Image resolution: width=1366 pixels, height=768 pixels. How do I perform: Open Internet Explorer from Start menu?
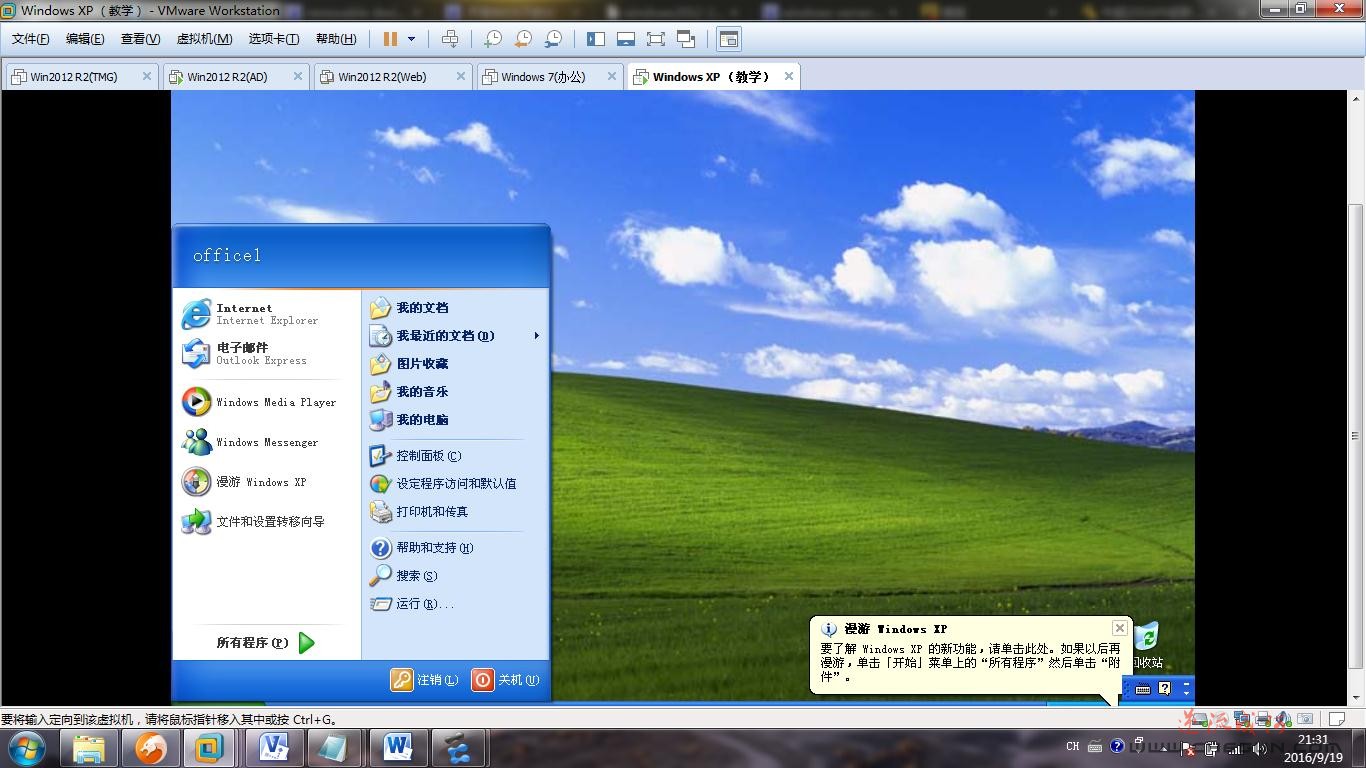click(266, 314)
